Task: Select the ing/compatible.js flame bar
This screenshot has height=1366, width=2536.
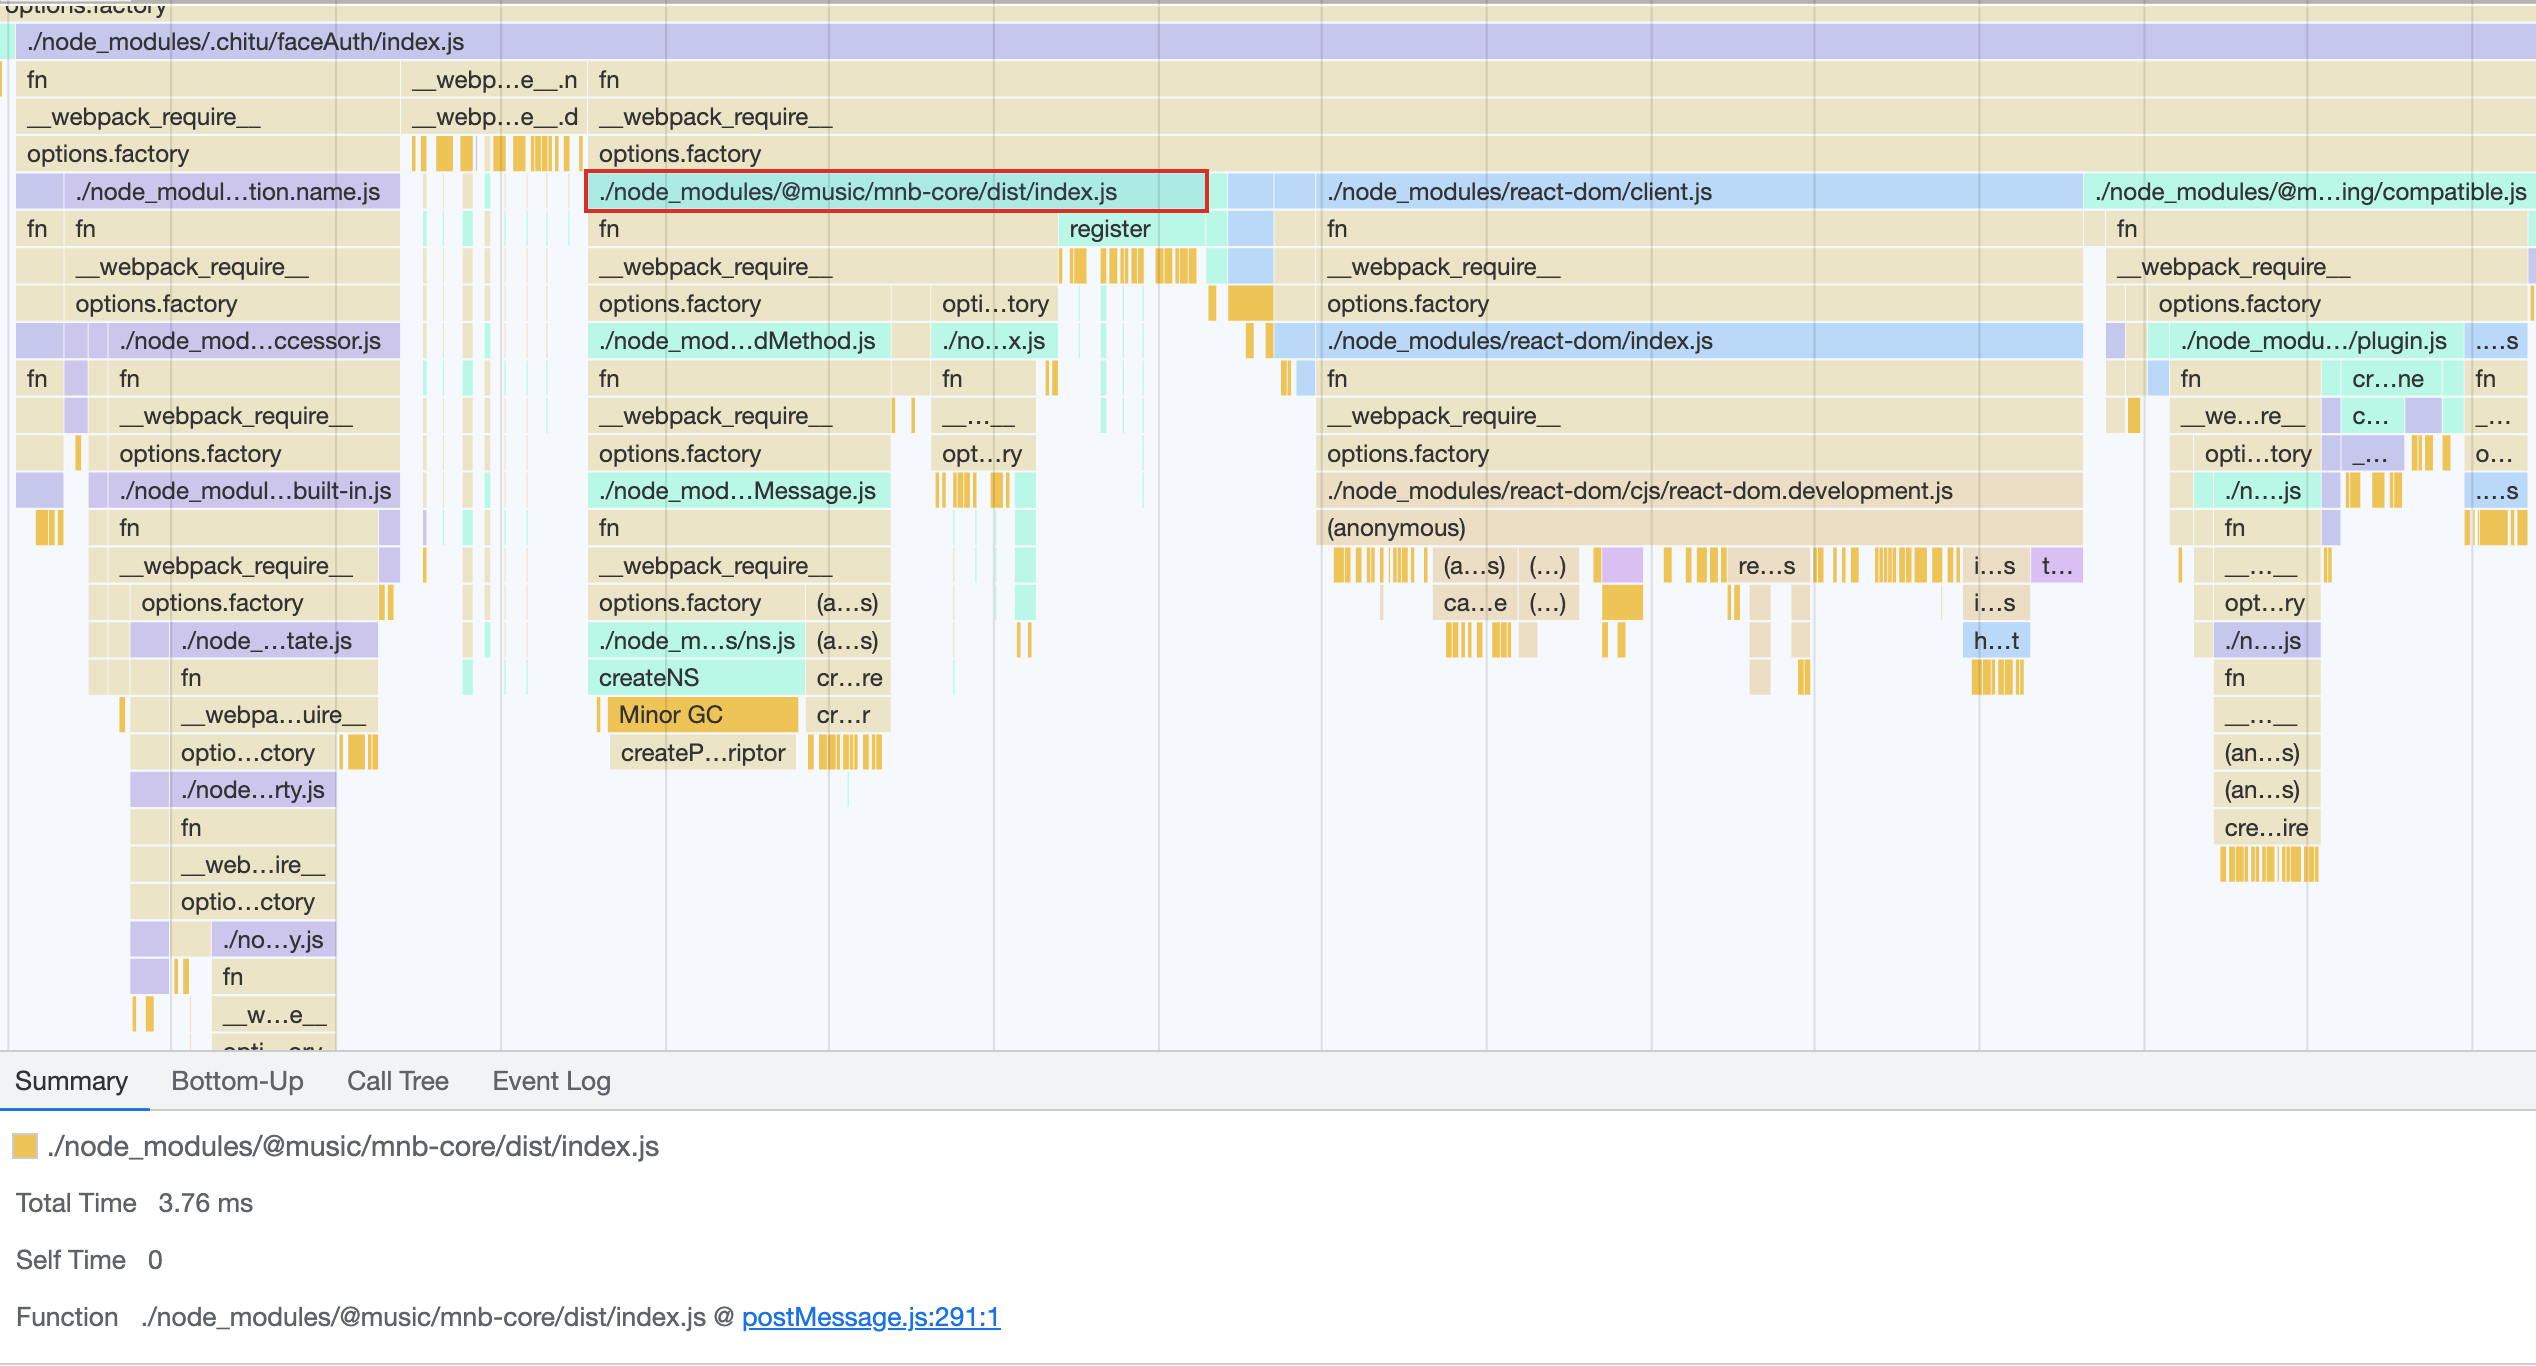Action: [x=2310, y=191]
